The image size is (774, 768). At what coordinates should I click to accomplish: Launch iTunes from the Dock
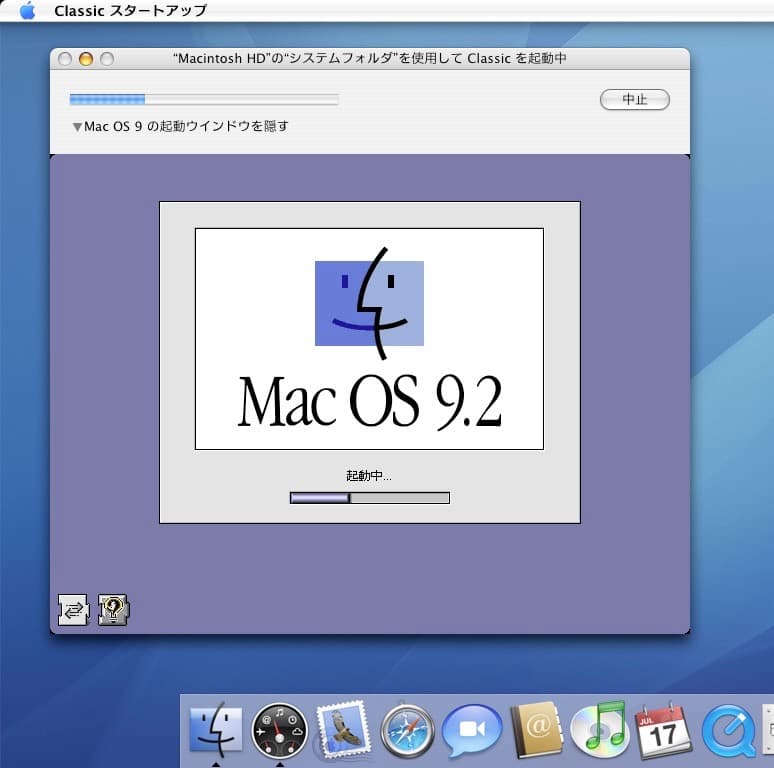tap(600, 730)
